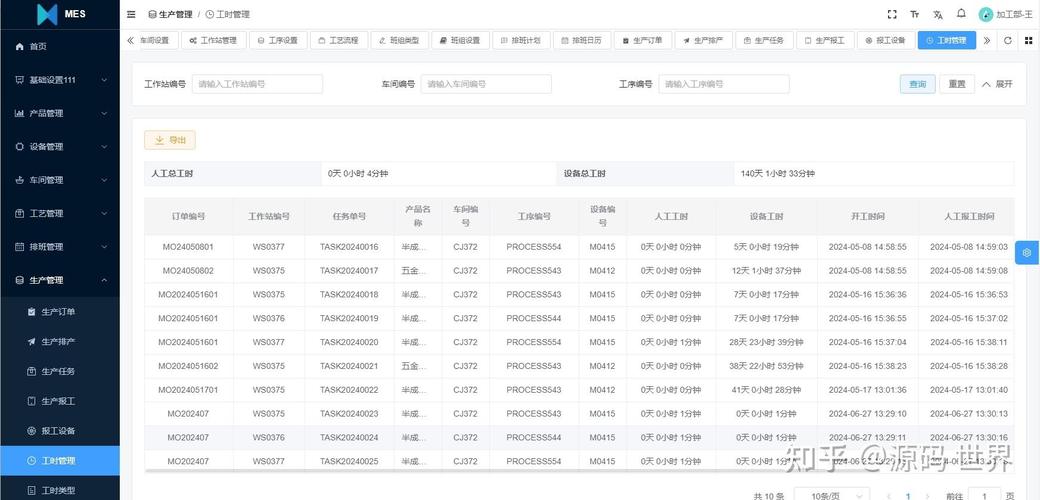
Task: Click table cell TASK20240016
Action: (x=349, y=247)
